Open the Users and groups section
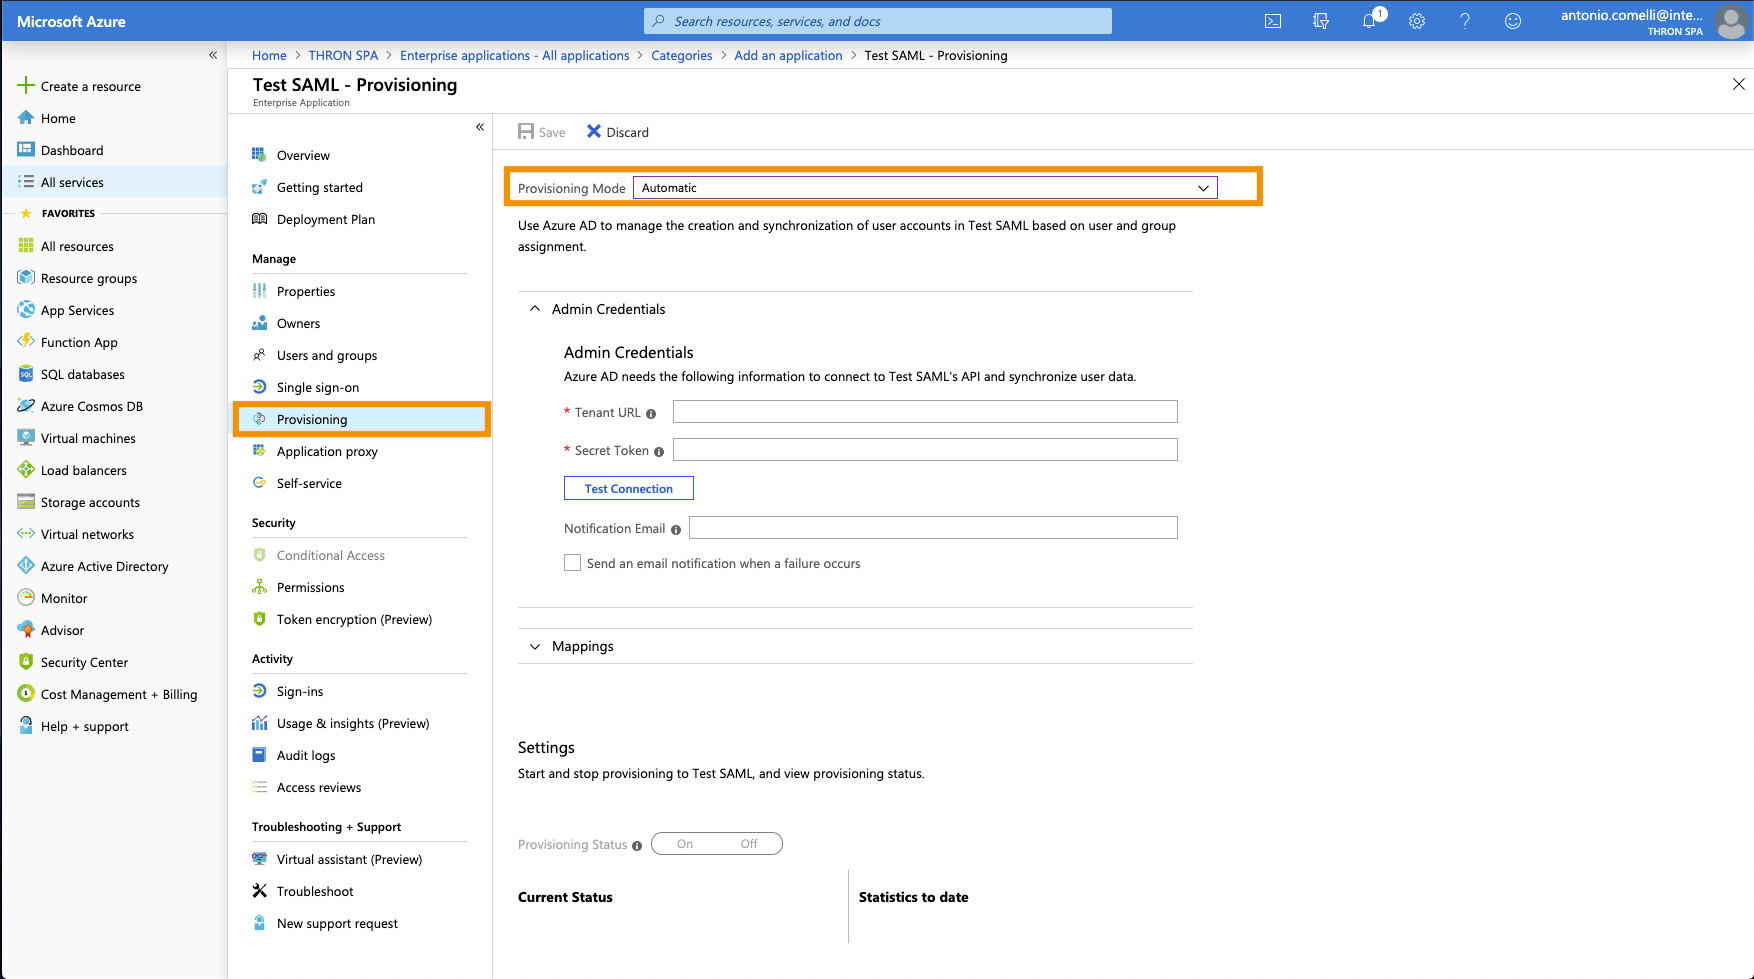 (327, 355)
